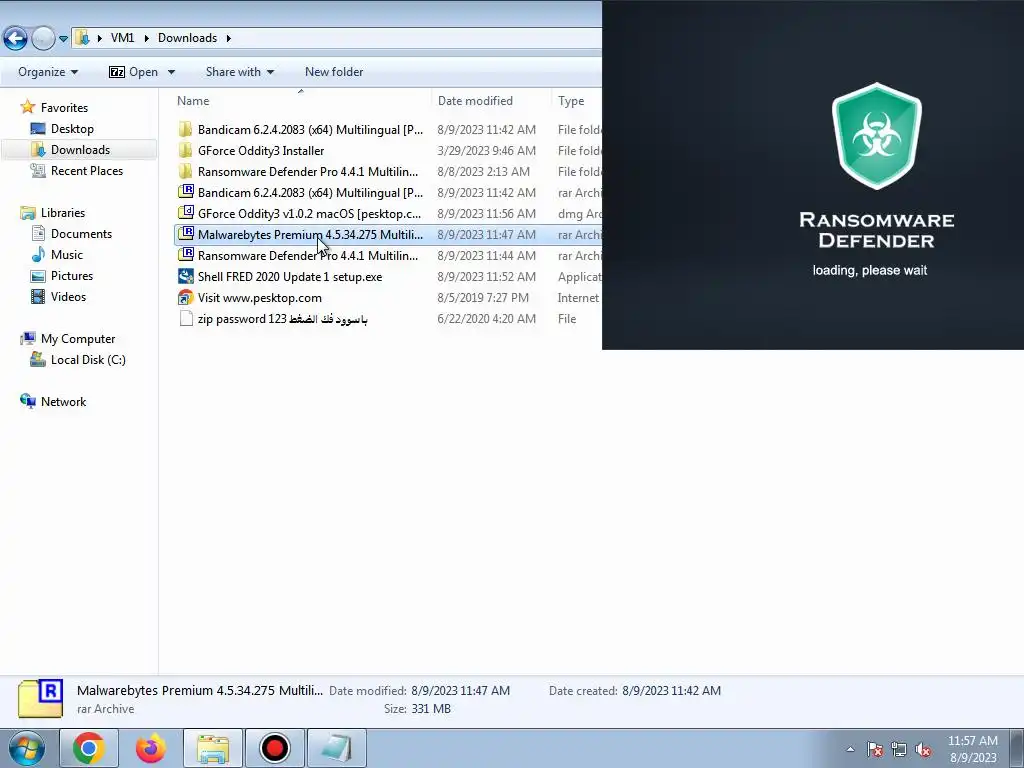Show hidden system tray icons arrow
1024x768 pixels.
pyautogui.click(x=850, y=749)
